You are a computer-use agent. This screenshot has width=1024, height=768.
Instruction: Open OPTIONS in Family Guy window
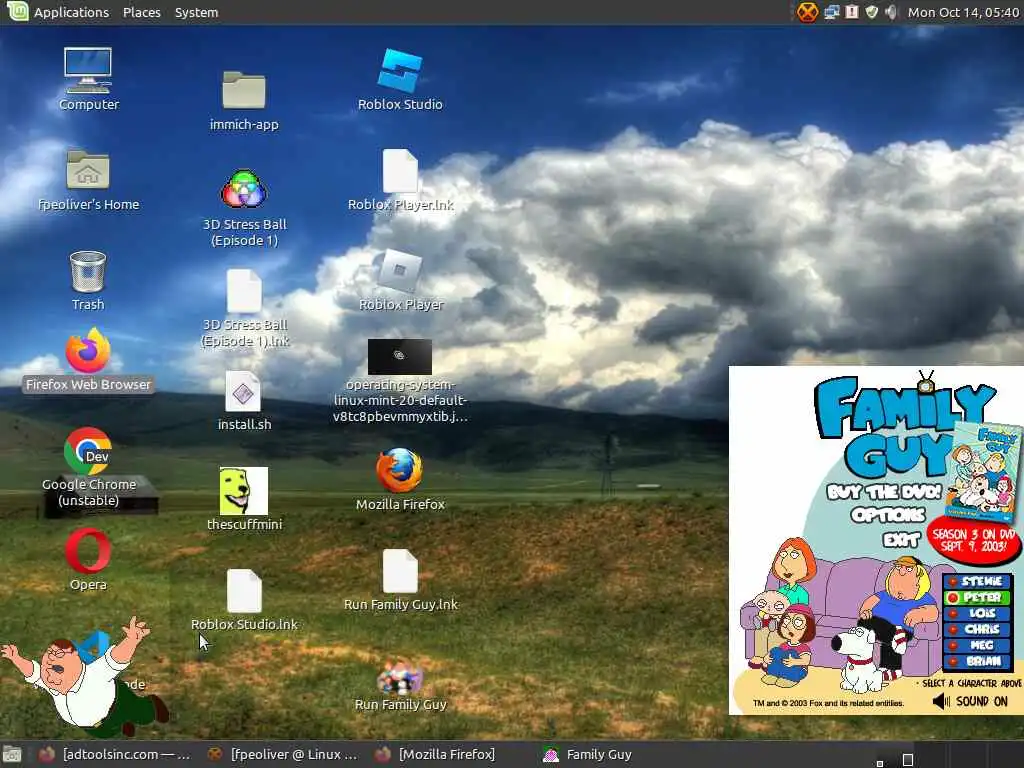(x=888, y=515)
